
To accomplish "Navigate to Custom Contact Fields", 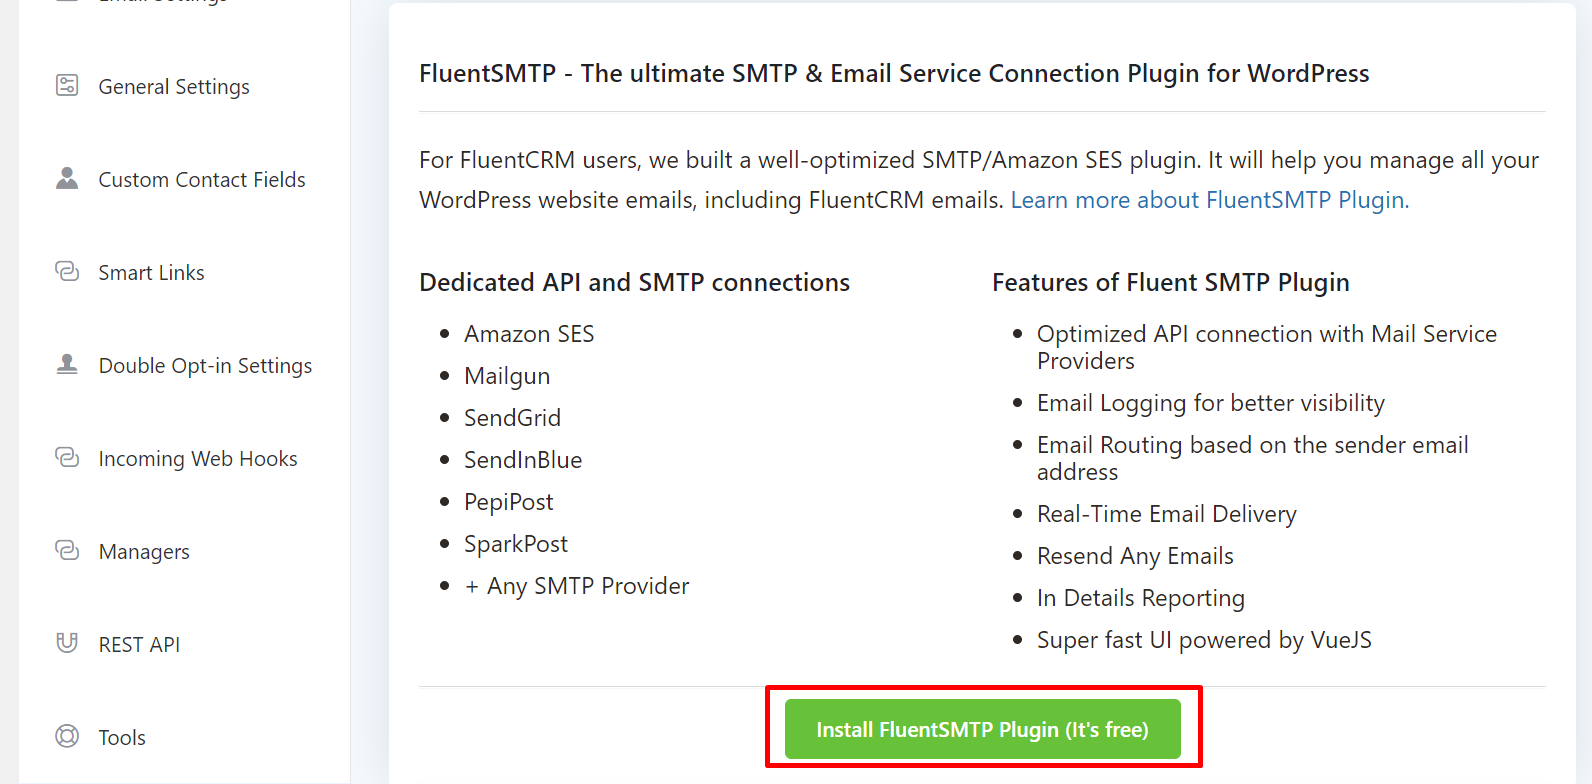I will tap(201, 179).
